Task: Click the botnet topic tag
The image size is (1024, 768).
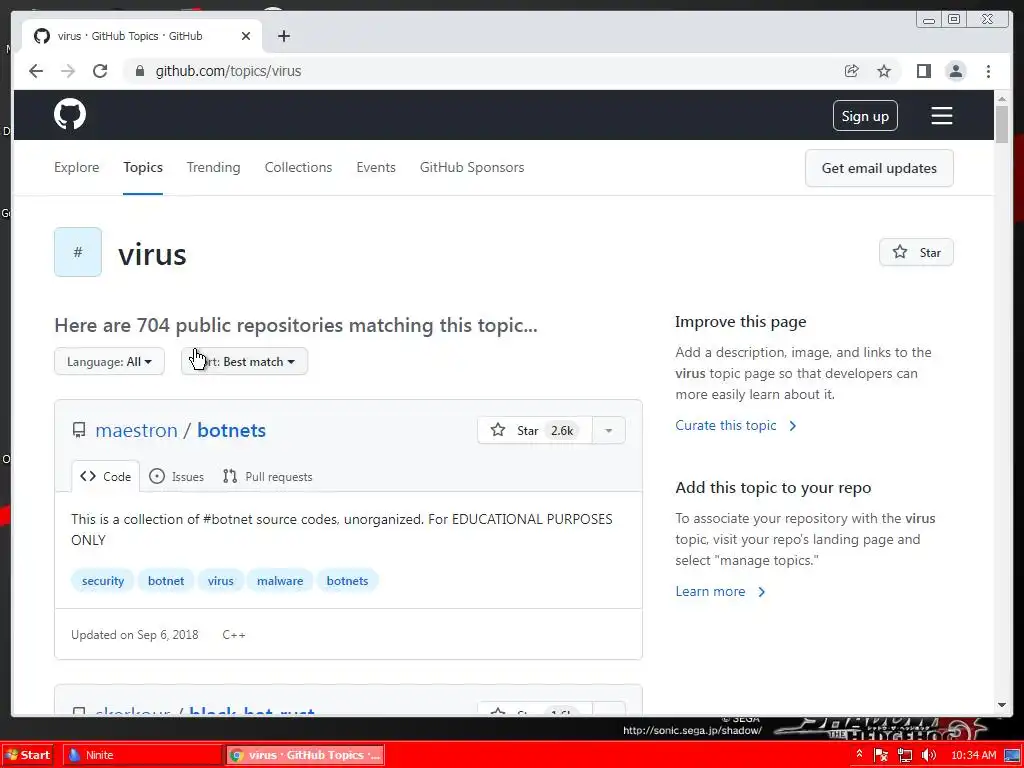Action: pos(166,581)
